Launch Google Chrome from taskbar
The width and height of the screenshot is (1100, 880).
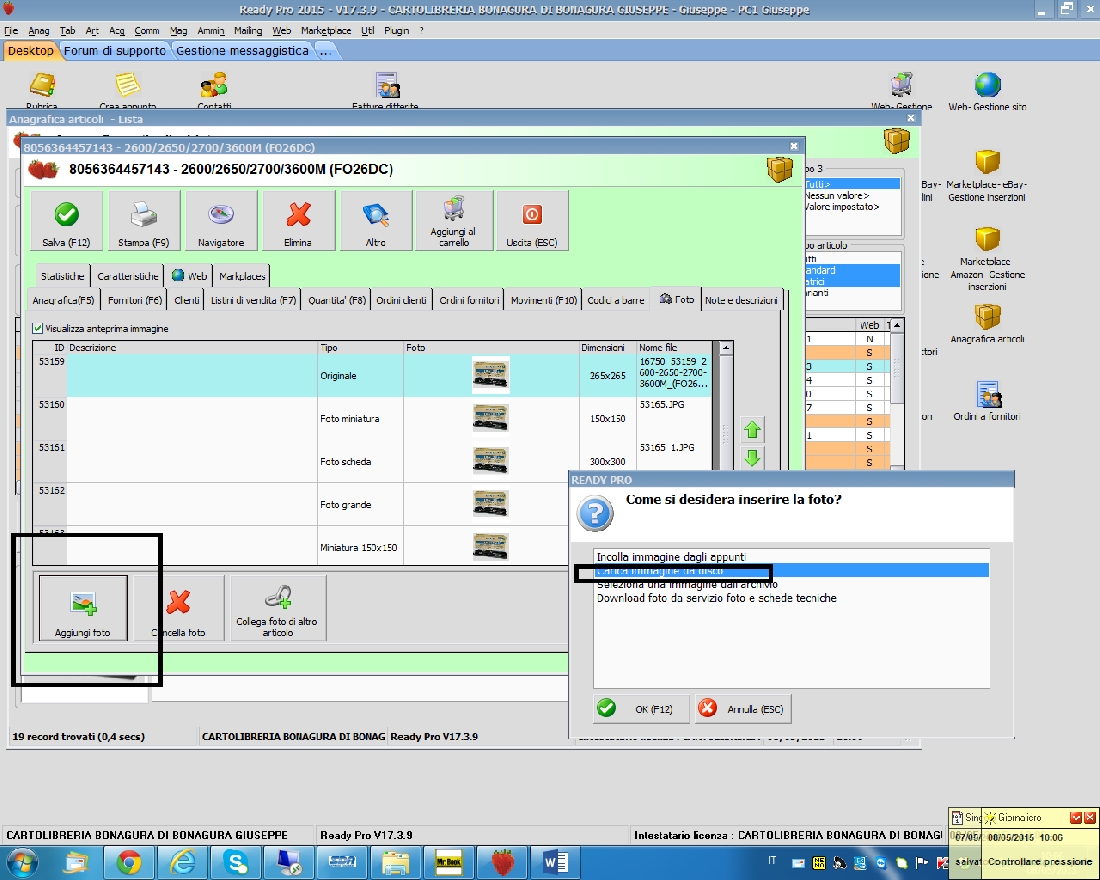point(129,862)
